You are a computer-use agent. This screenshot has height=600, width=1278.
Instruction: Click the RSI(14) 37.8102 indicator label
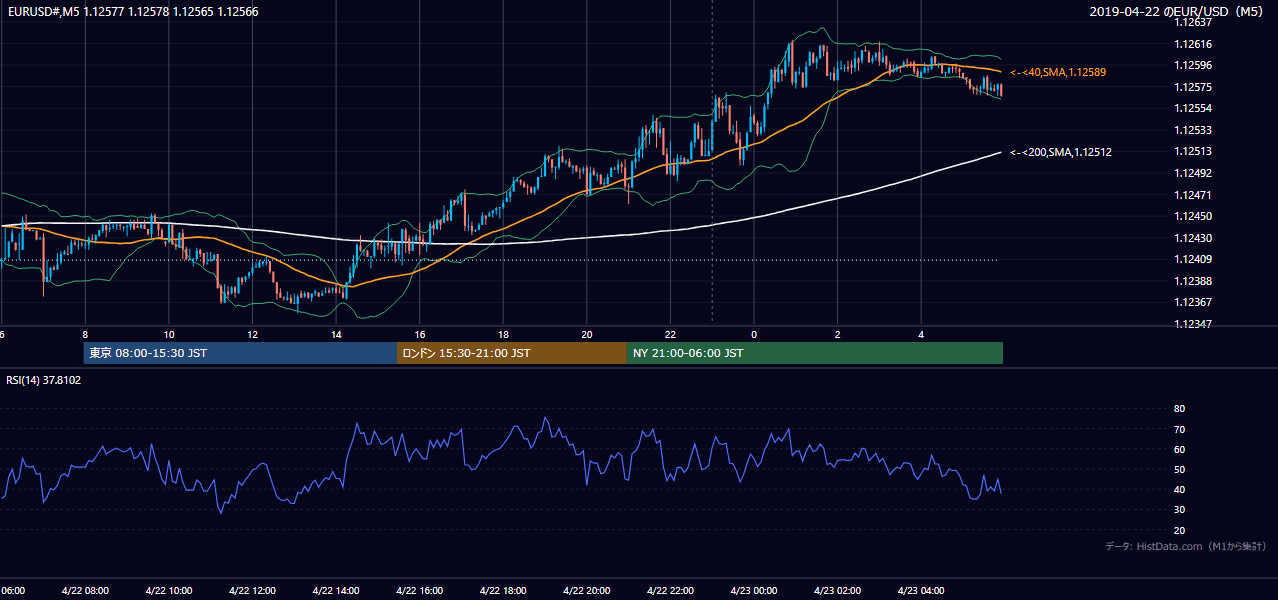point(44,380)
